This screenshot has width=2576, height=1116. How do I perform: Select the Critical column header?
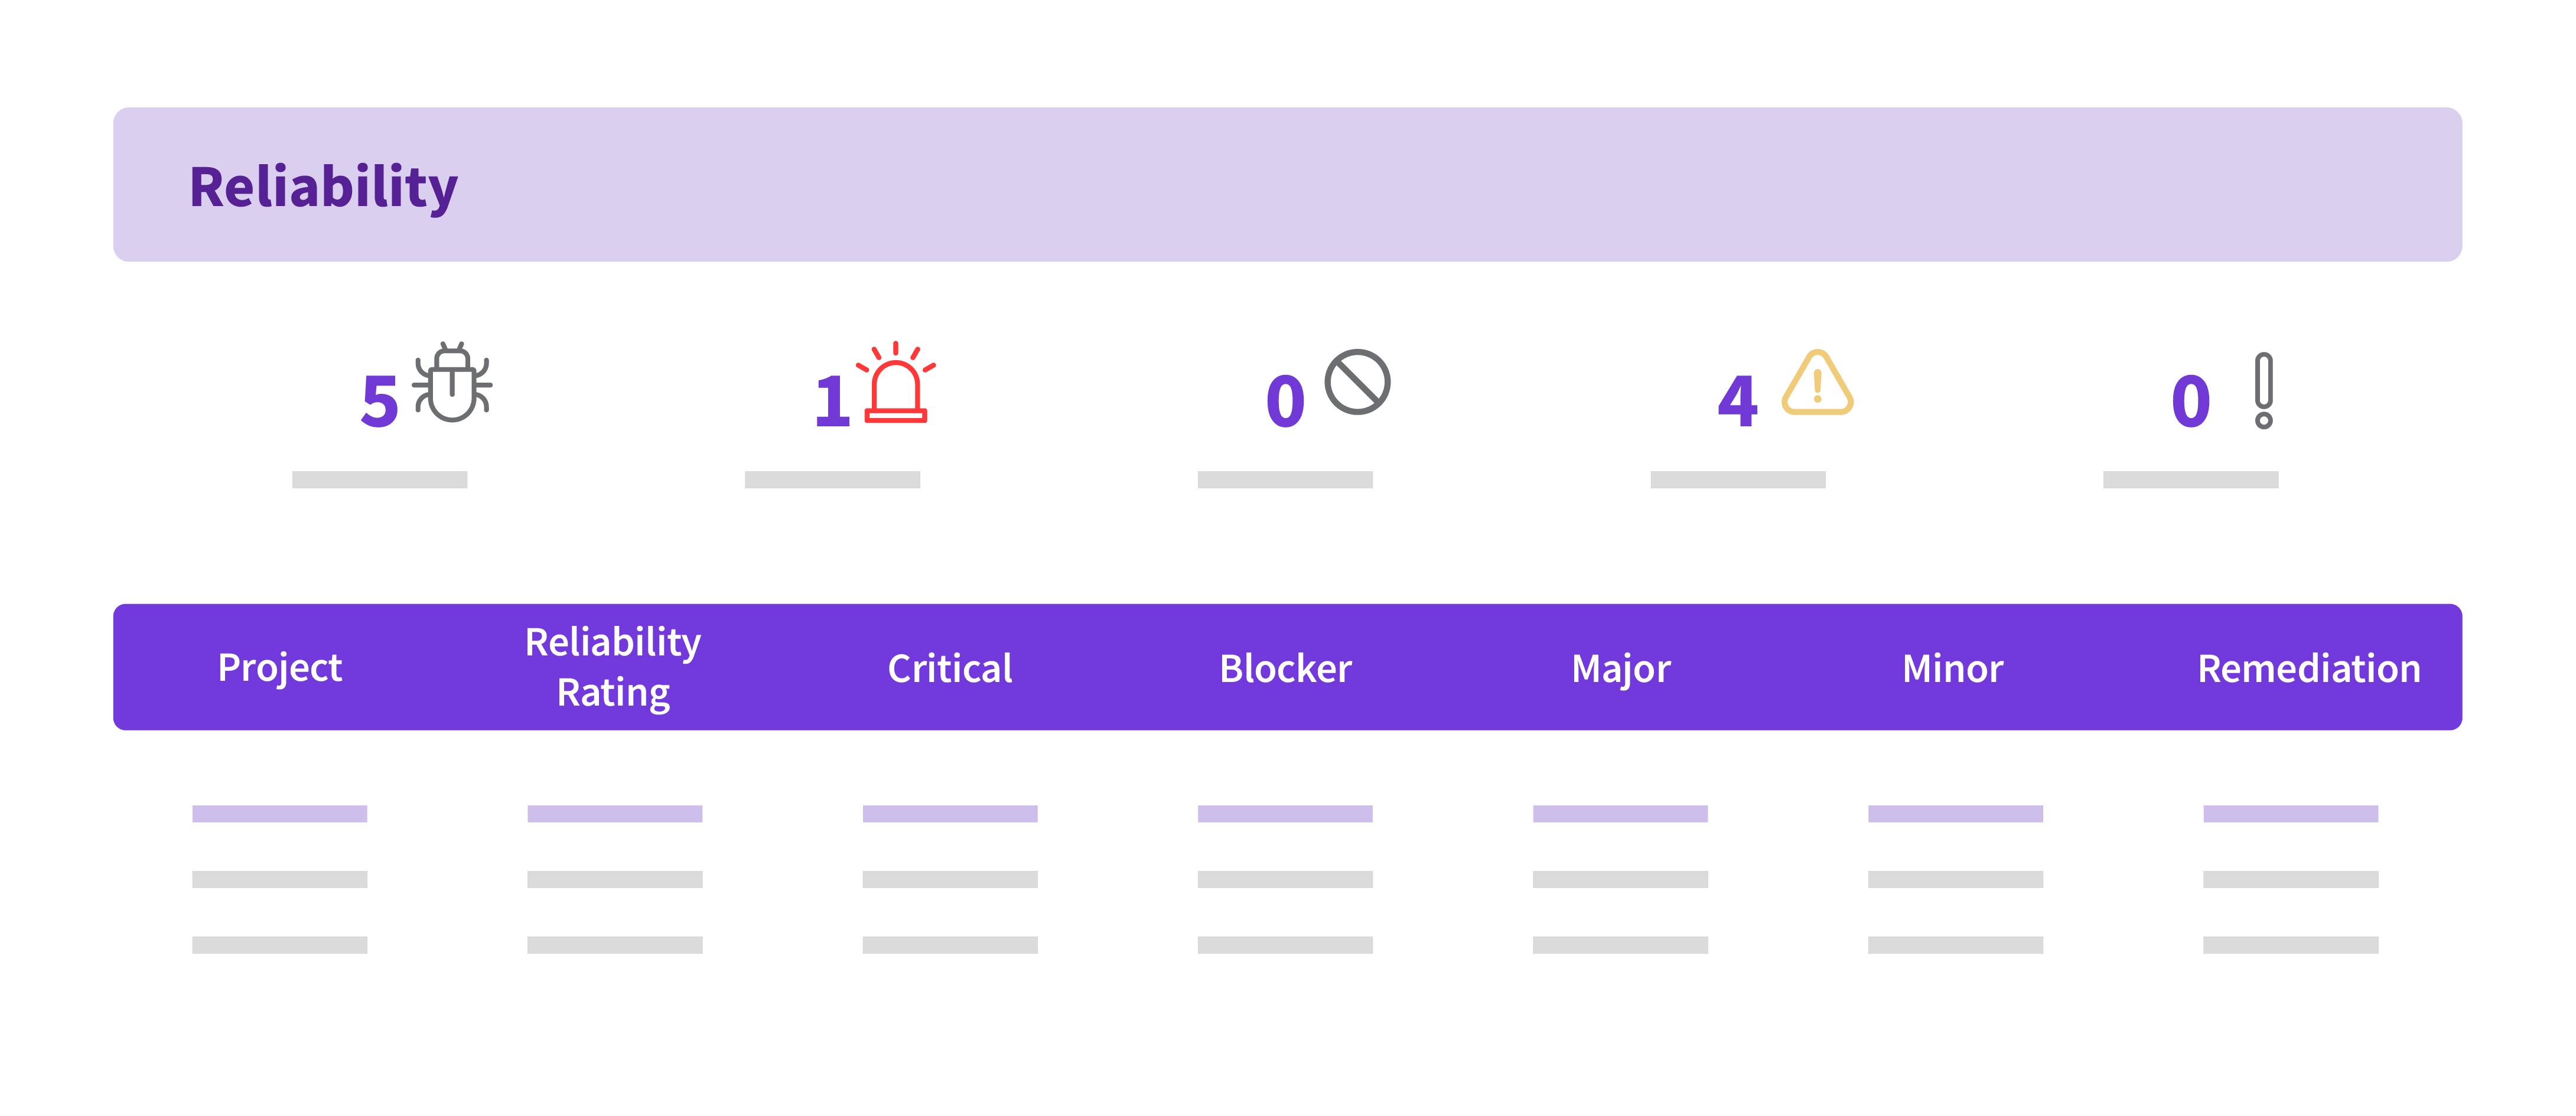click(x=950, y=668)
